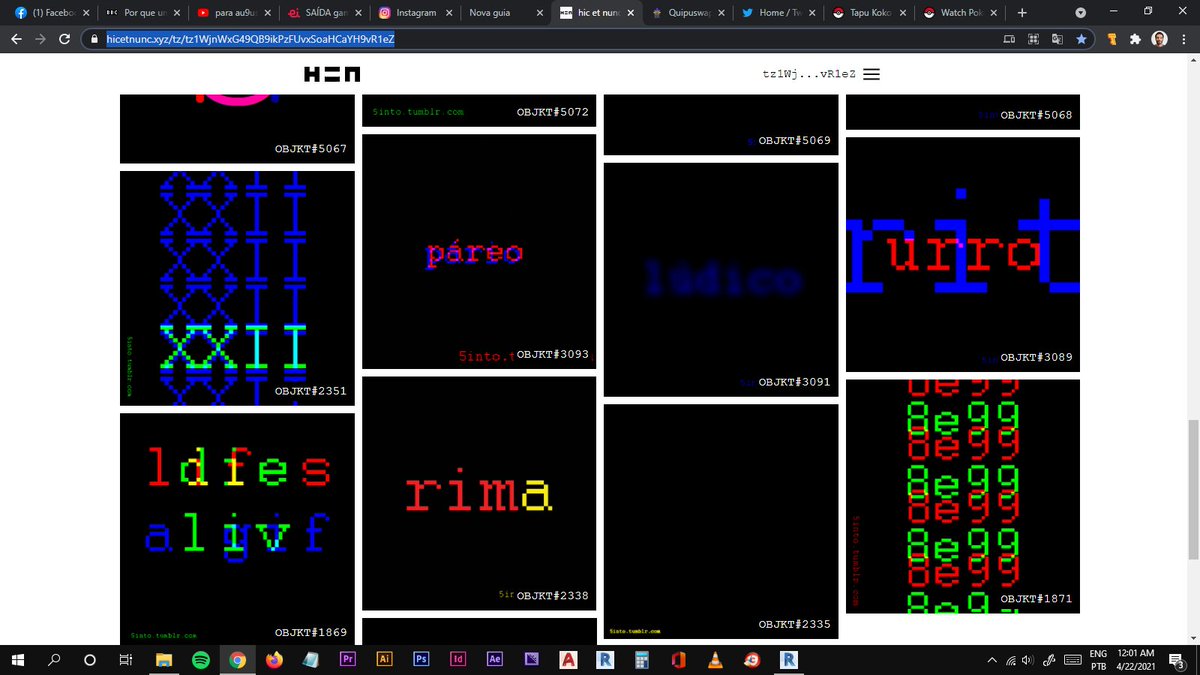The width and height of the screenshot is (1200, 675).
Task: Open a new tab with the plus button
Action: [1022, 13]
